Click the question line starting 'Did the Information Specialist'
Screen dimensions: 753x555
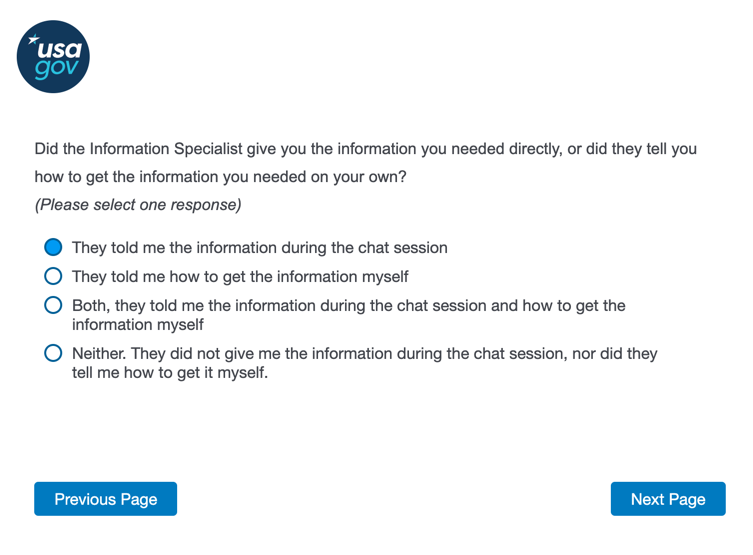[x=365, y=149]
